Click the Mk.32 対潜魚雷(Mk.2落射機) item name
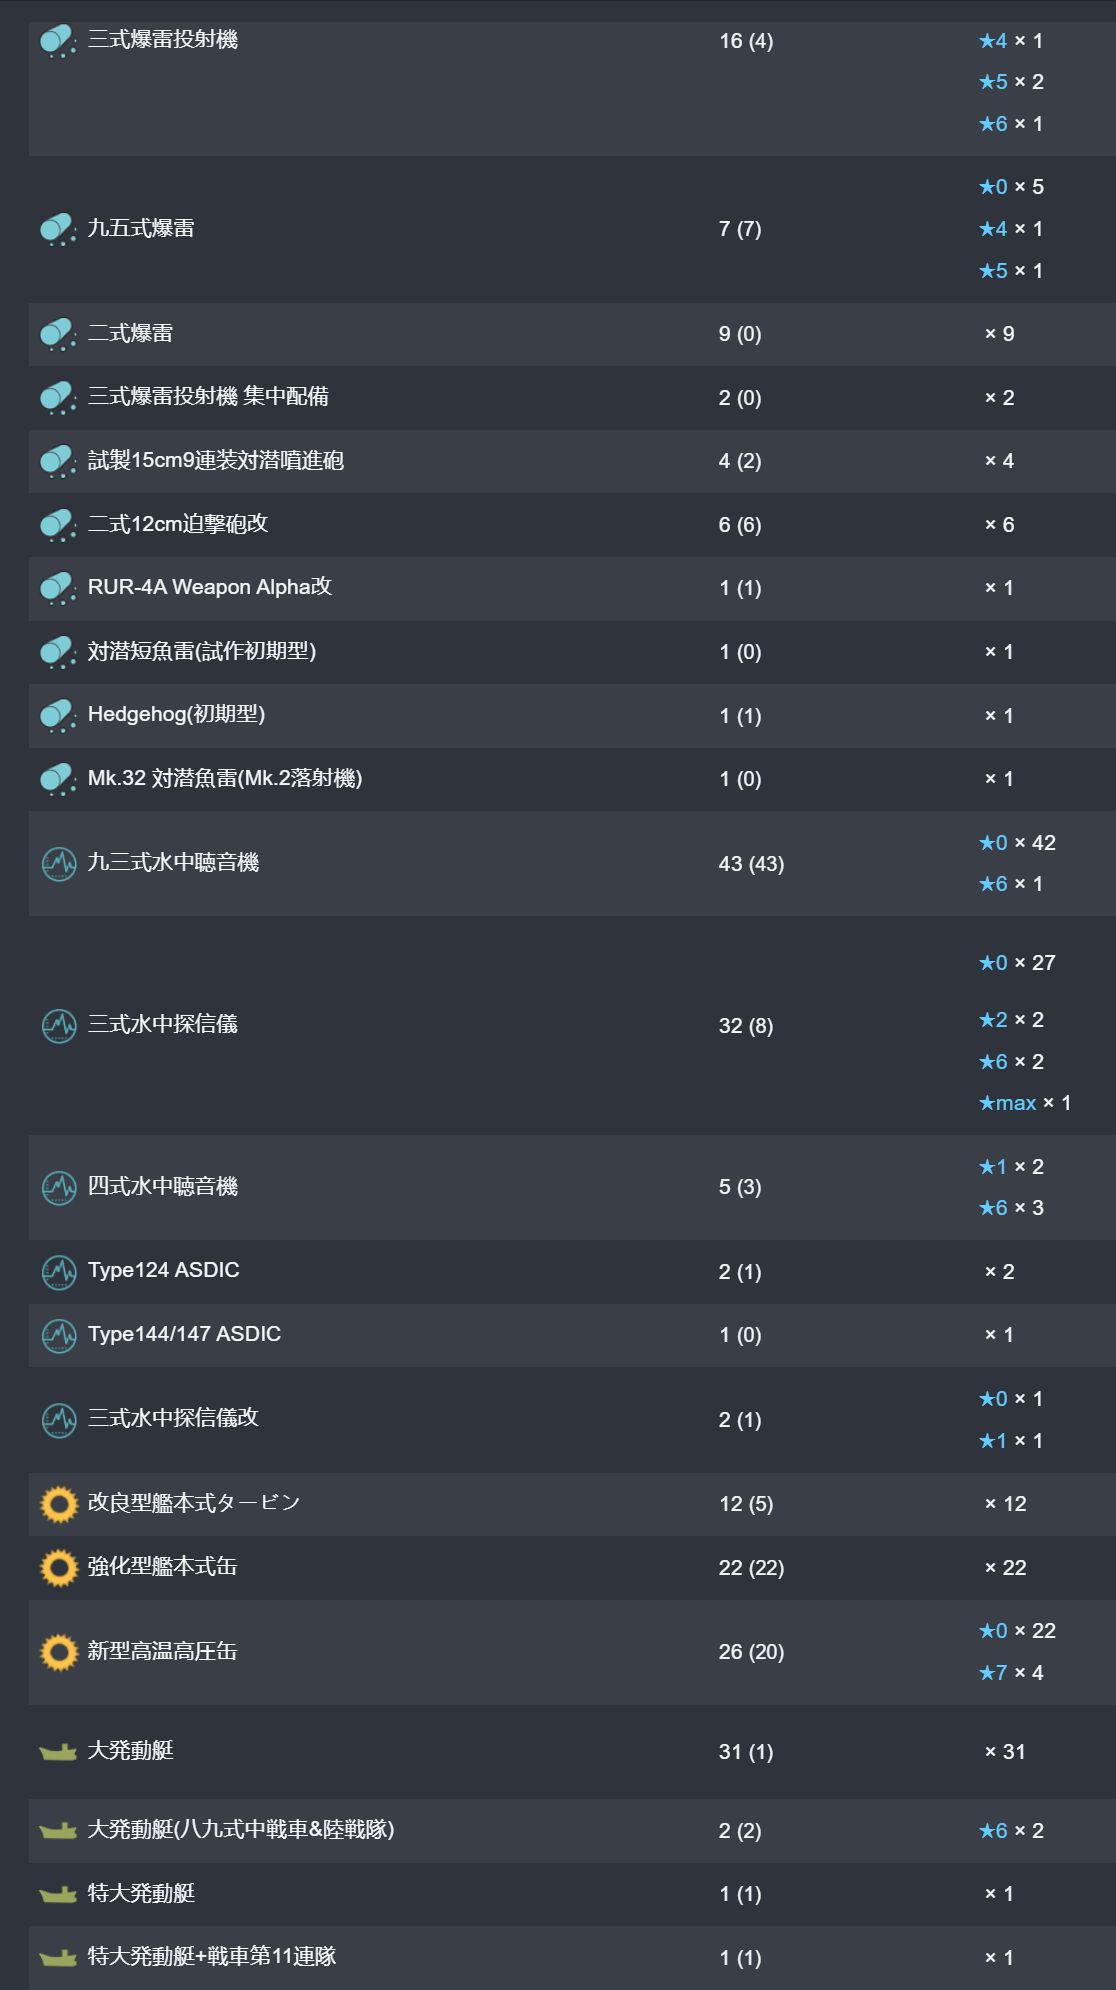The width and height of the screenshot is (1116, 1990). (x=224, y=778)
